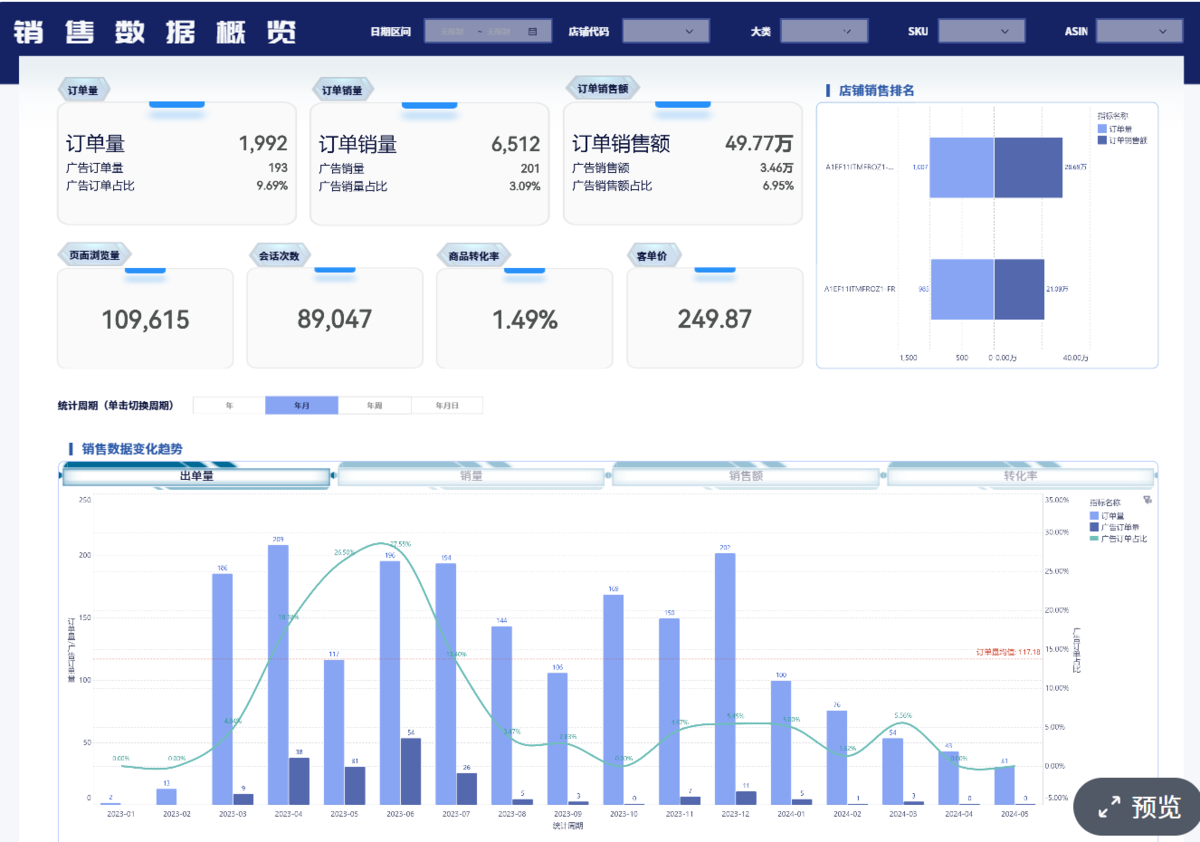This screenshot has width=1200, height=842.
Task: Click the 订单销售额 card tag label
Action: coord(603,89)
